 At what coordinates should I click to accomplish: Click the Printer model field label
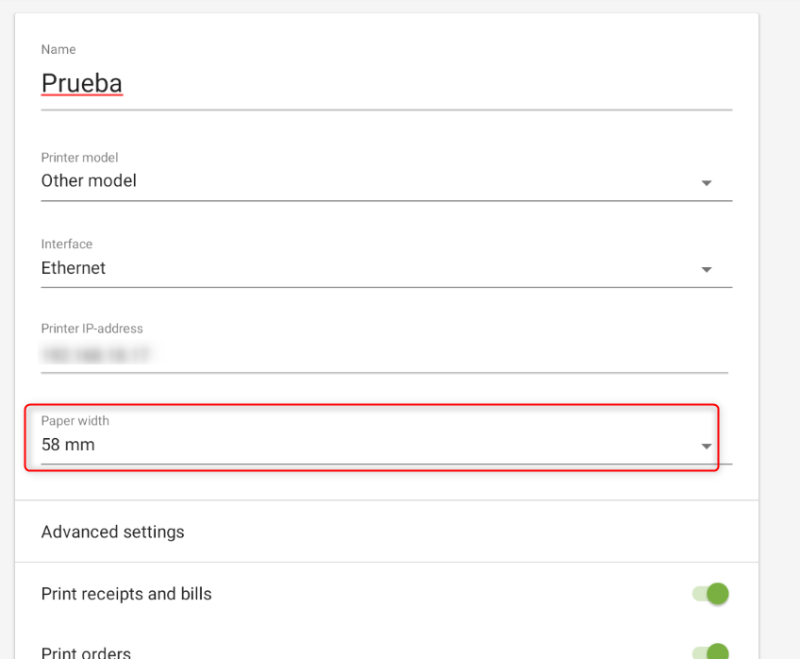click(79, 158)
